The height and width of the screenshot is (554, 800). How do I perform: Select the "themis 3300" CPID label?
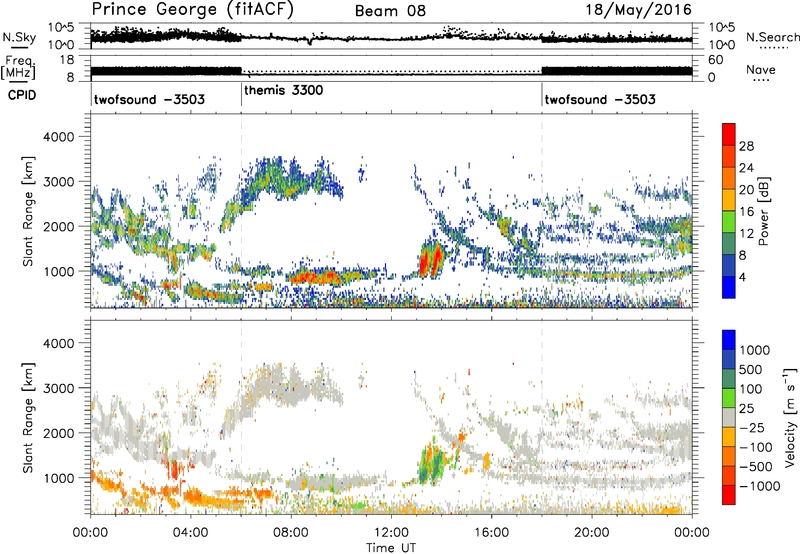coord(284,91)
